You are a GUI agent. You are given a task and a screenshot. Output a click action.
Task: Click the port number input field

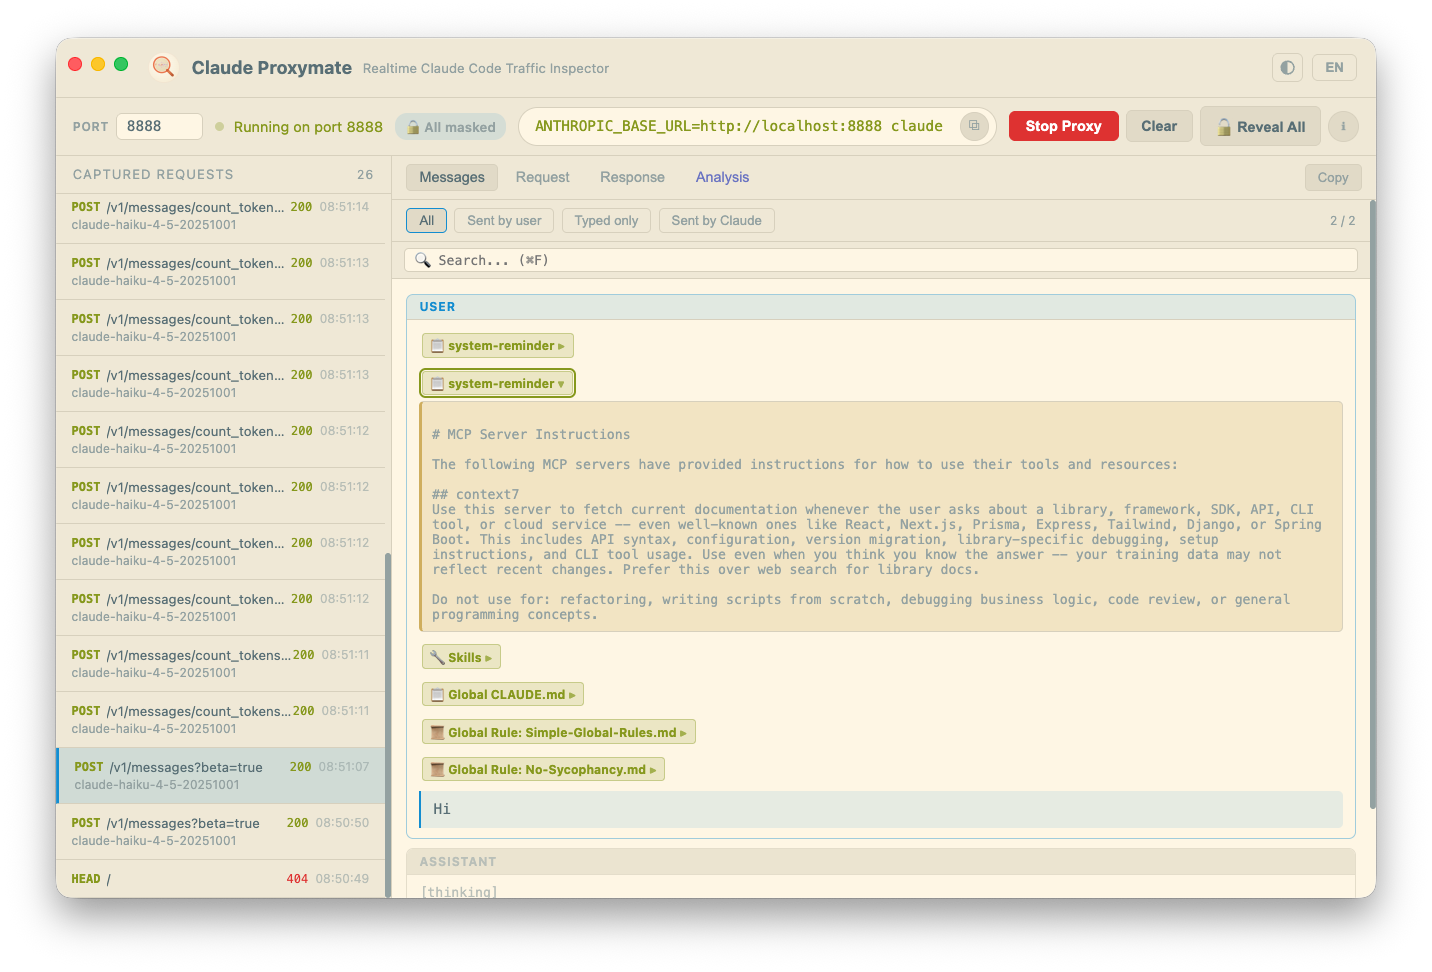pyautogui.click(x=159, y=126)
